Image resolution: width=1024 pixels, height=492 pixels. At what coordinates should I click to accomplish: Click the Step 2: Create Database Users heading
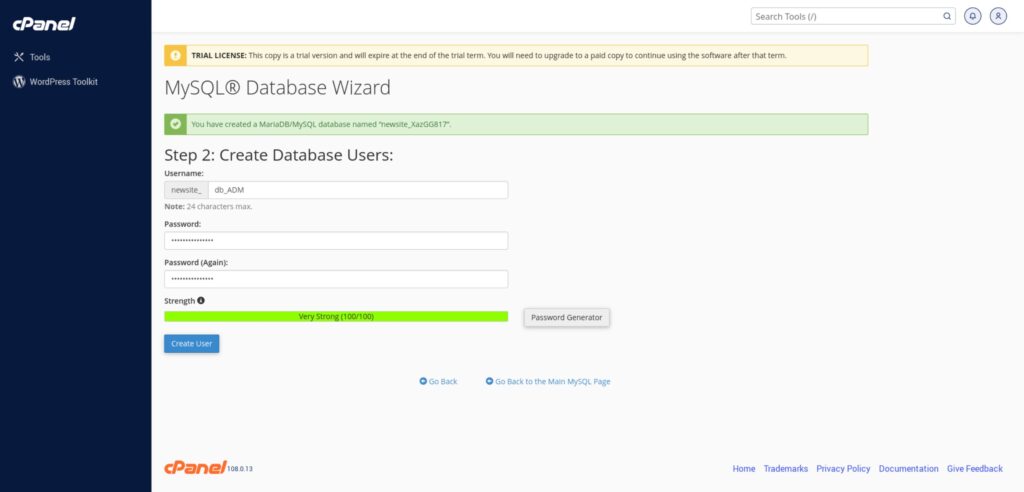(279, 156)
